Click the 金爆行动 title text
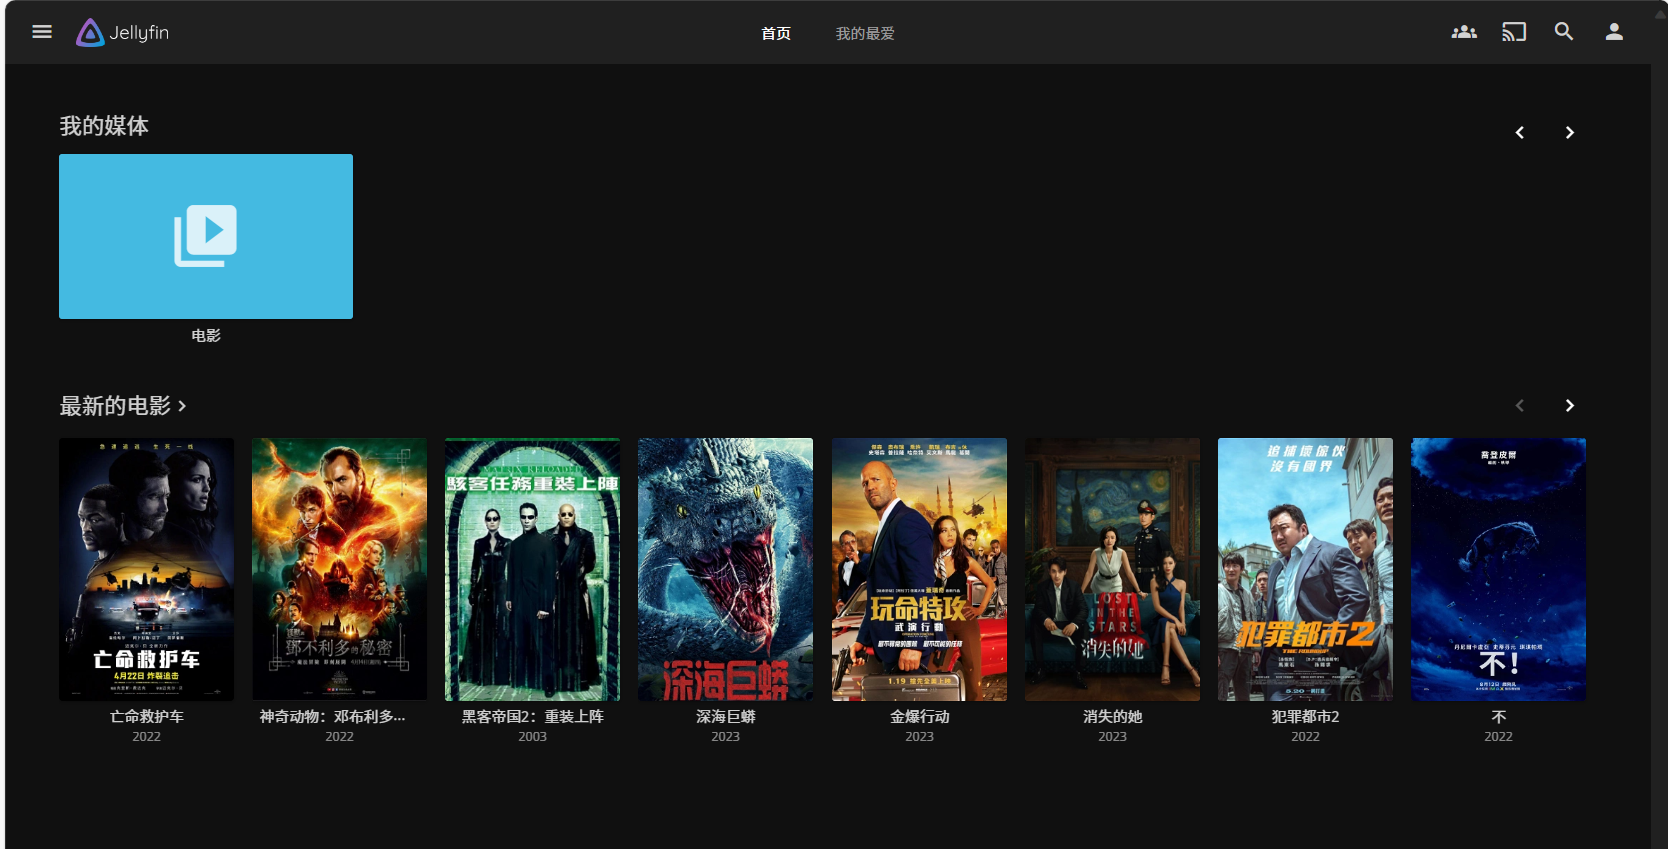 919,716
